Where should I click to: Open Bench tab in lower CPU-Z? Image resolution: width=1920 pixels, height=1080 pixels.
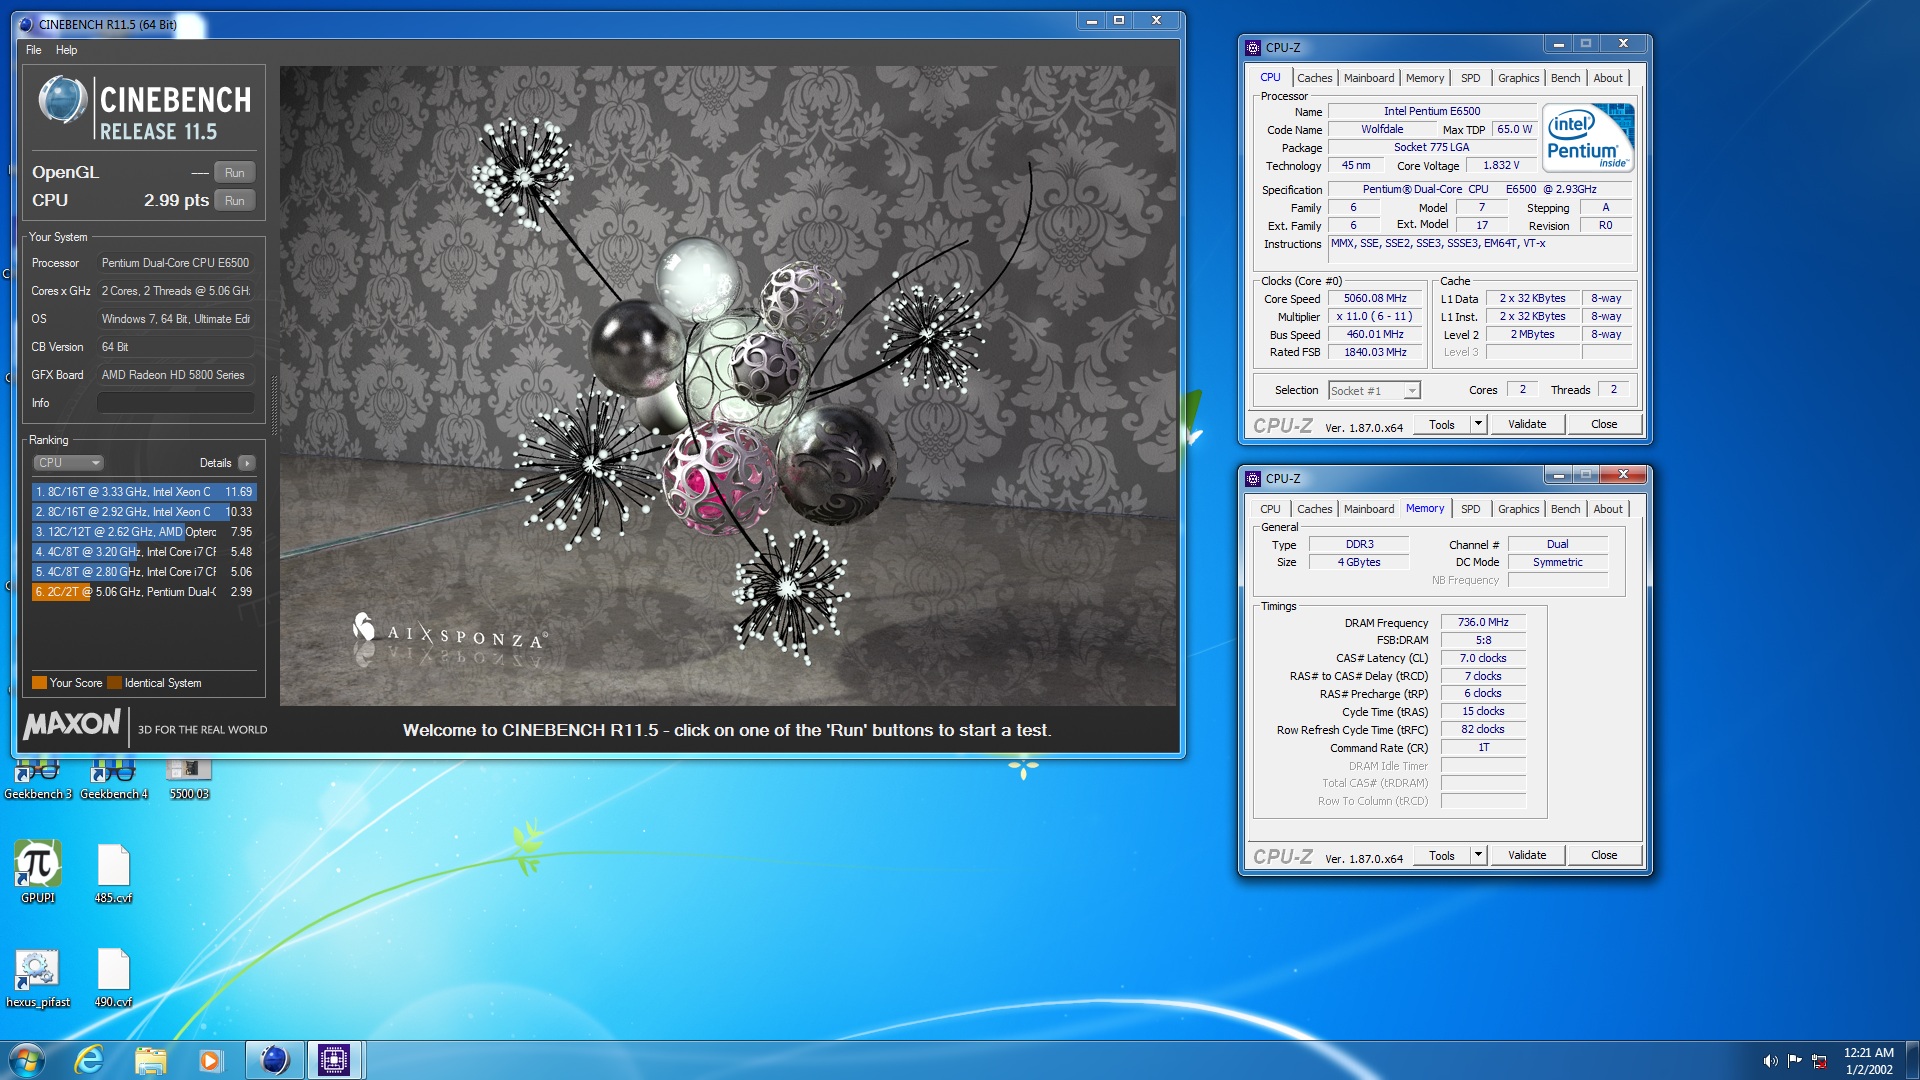tap(1565, 509)
